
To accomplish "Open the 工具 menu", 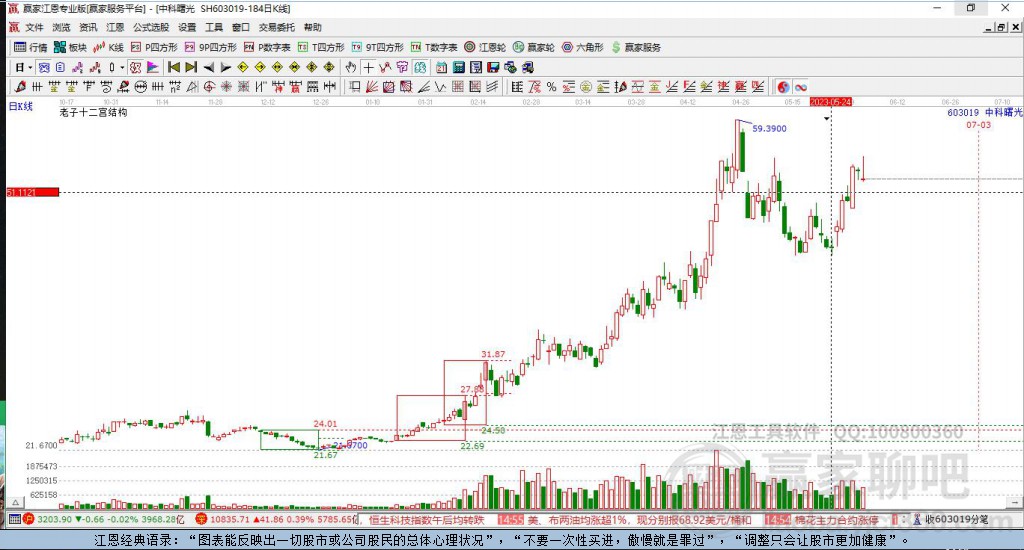I will click(x=214, y=27).
